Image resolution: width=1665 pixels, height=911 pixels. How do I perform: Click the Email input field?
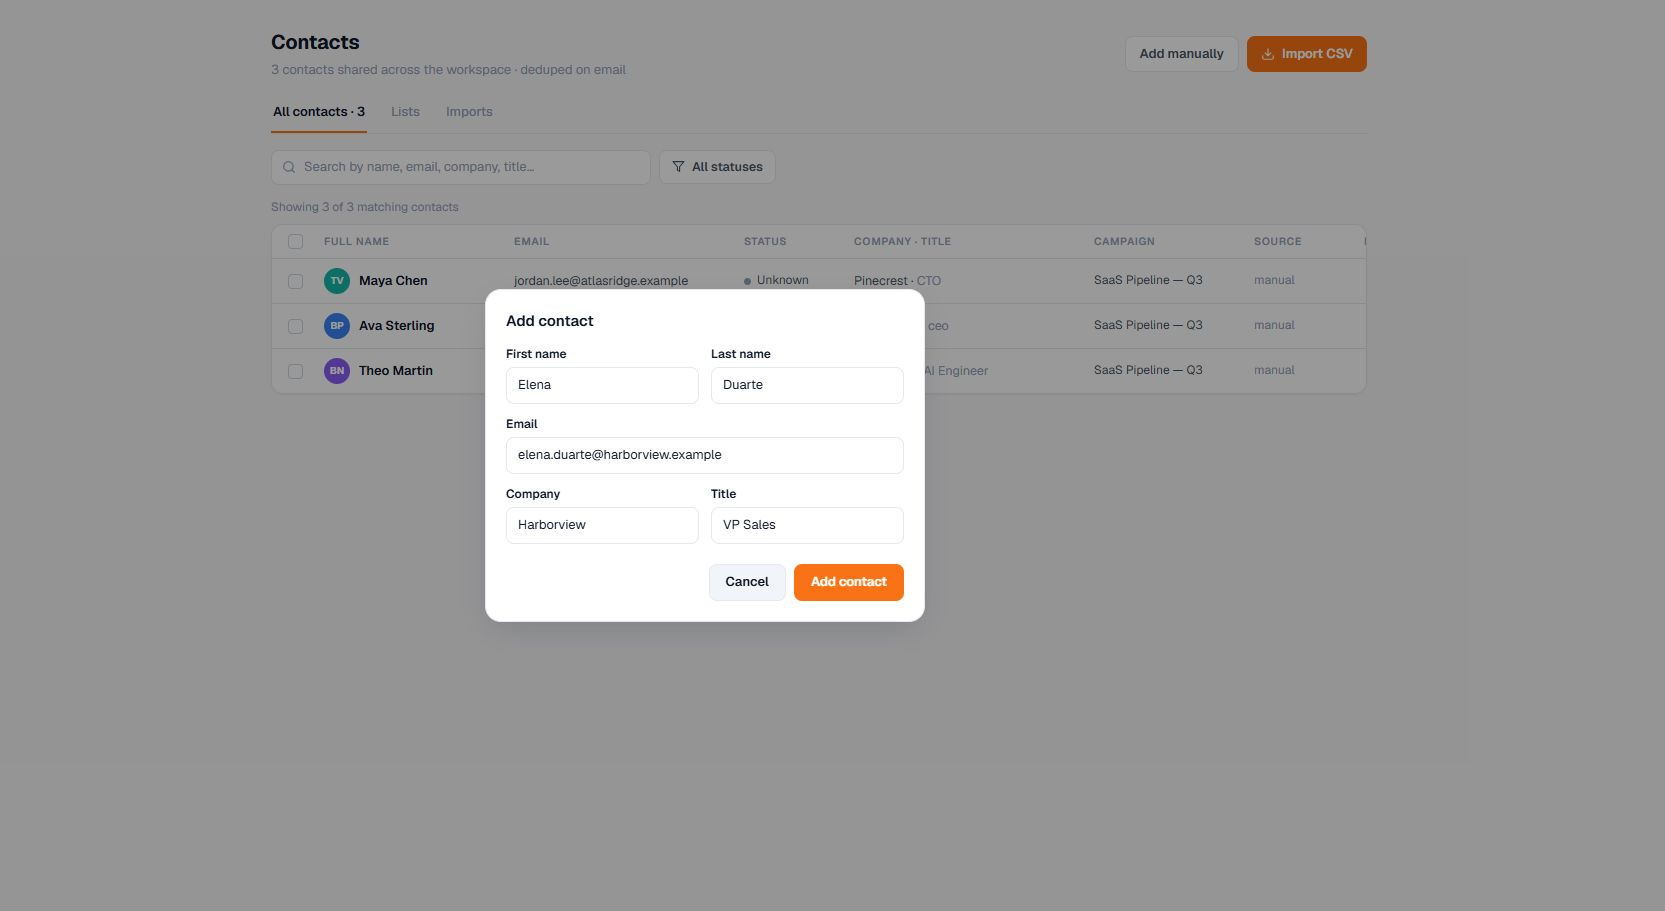tap(705, 455)
